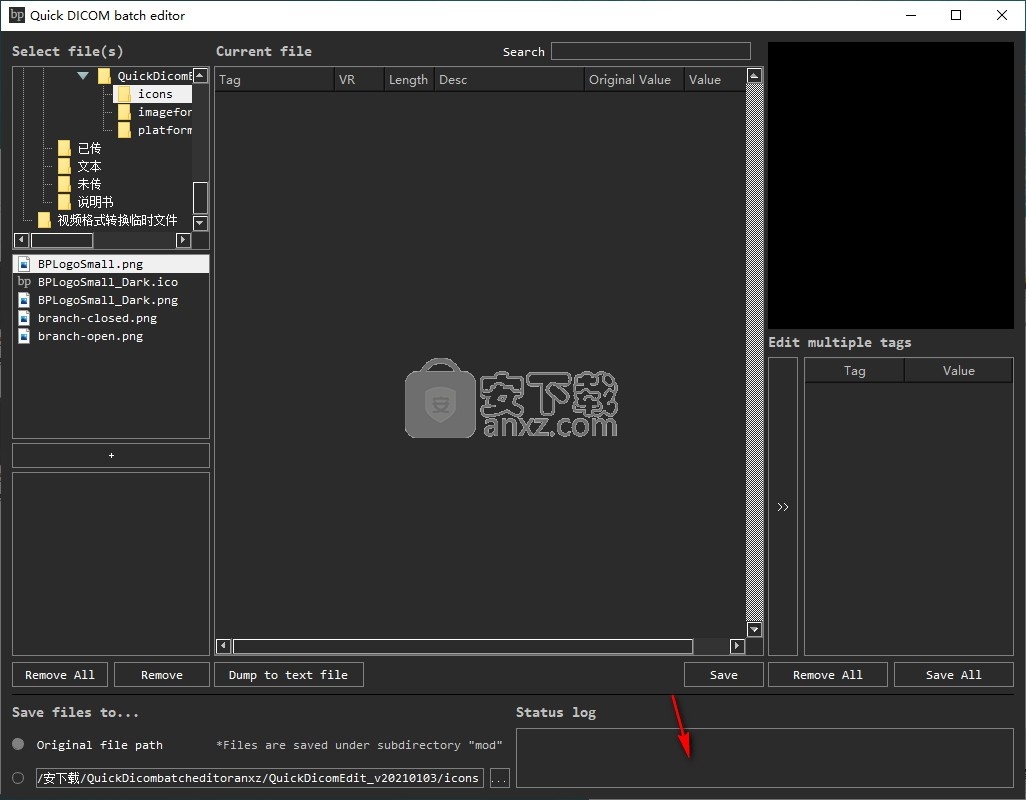
Task: Click Value column header in Current file
Action: point(715,80)
